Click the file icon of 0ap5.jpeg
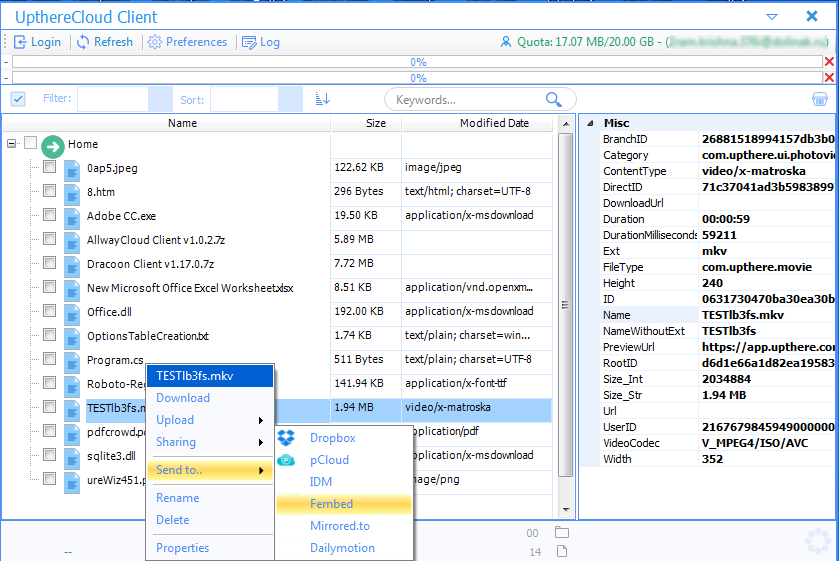Screen dimensions: 839x561 click(72, 170)
